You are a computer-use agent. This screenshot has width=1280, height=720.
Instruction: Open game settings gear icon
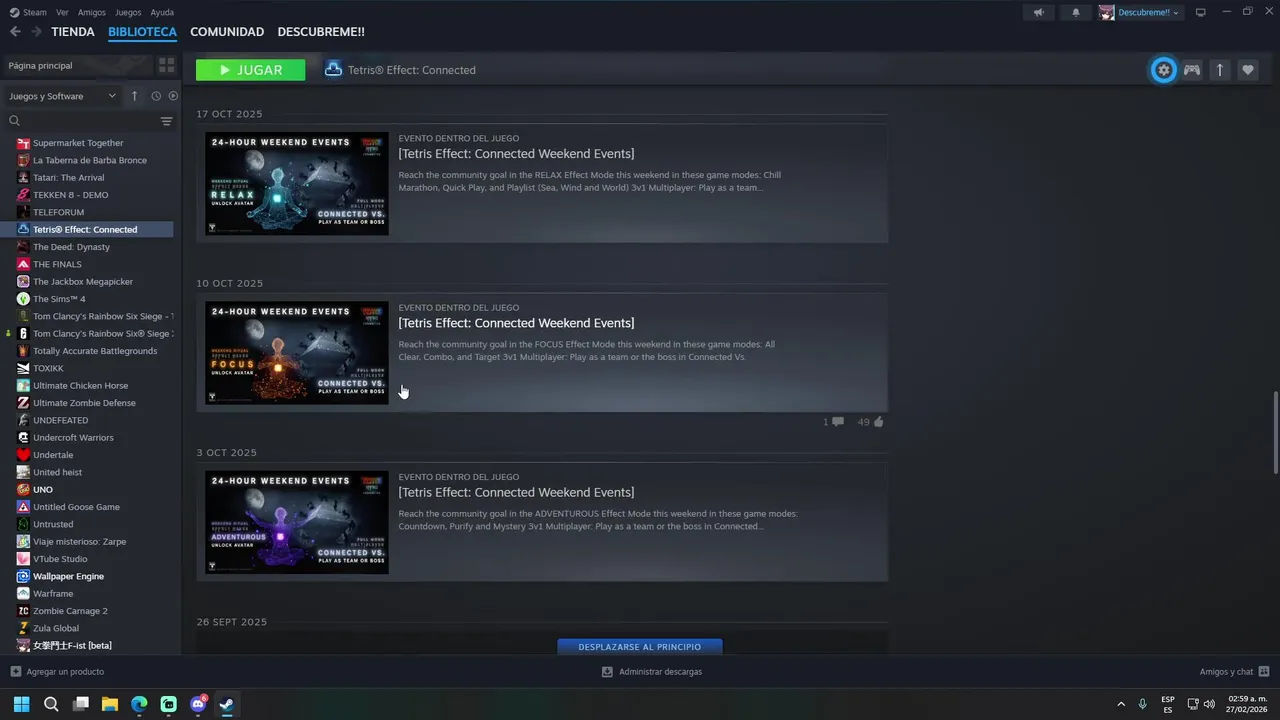[x=1163, y=70]
